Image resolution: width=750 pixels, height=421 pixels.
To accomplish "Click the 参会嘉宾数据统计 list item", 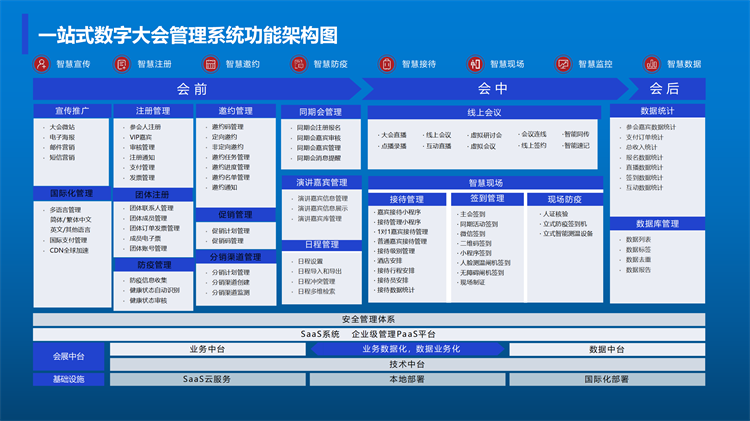I will coord(651,127).
